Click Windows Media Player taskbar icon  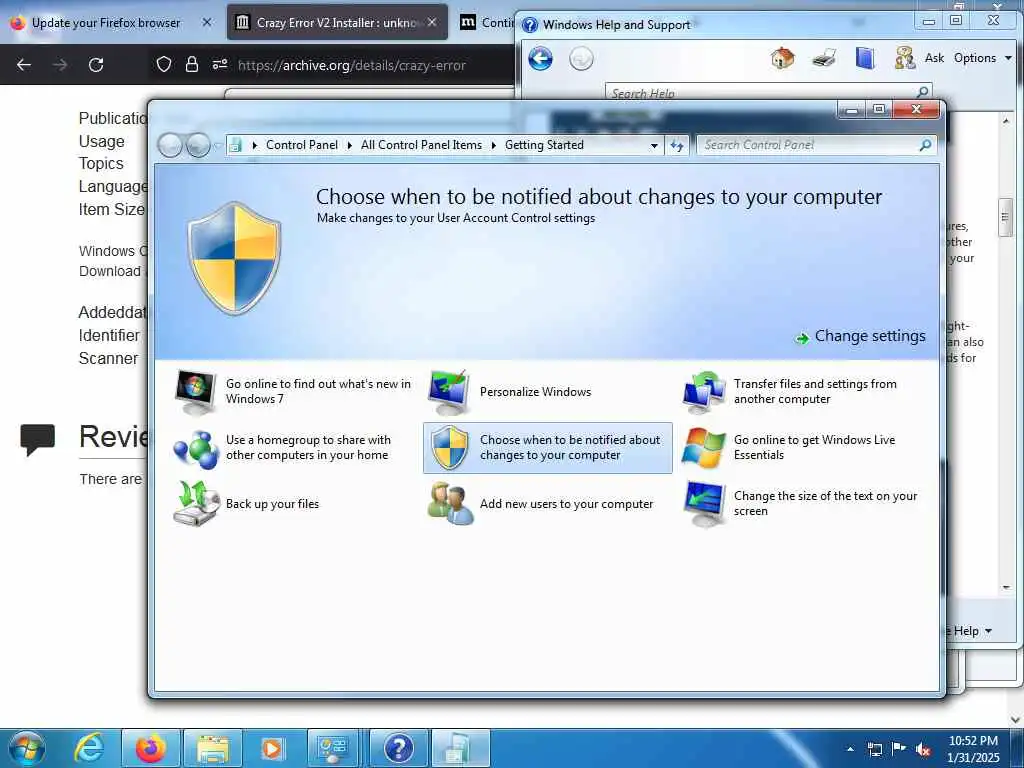[272, 748]
